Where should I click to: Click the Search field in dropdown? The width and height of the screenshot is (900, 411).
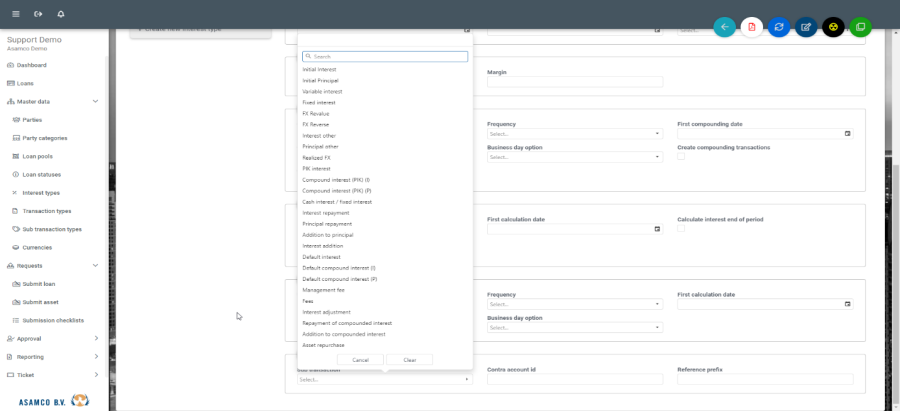(x=385, y=57)
